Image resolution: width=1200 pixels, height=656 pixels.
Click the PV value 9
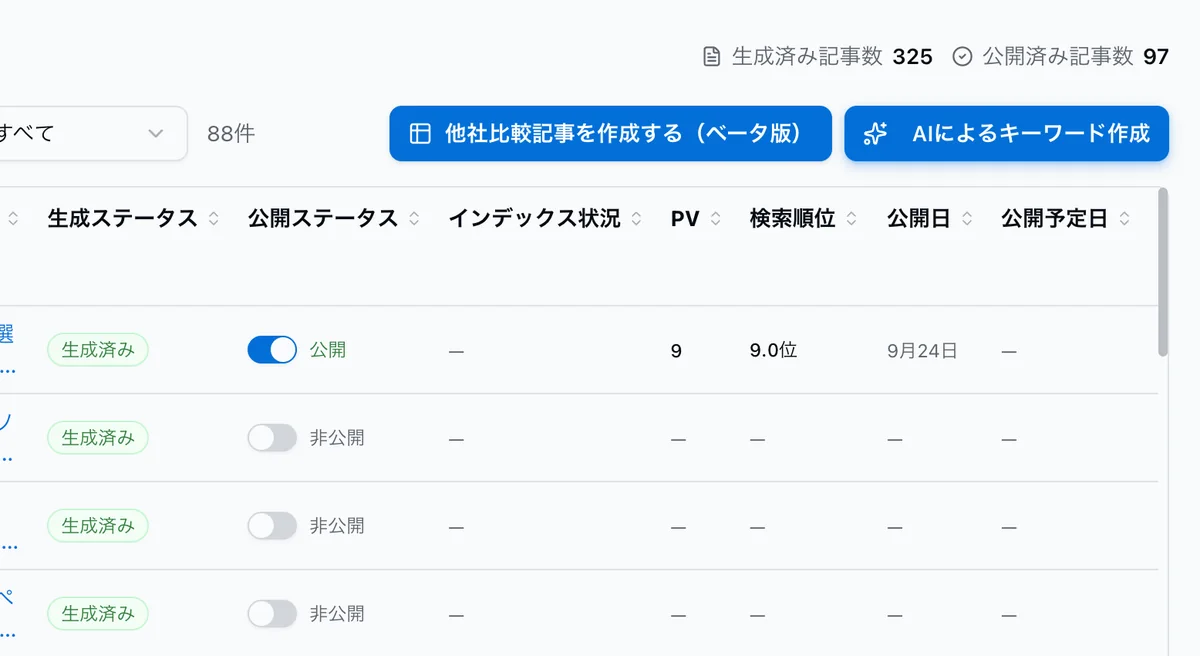tap(676, 351)
